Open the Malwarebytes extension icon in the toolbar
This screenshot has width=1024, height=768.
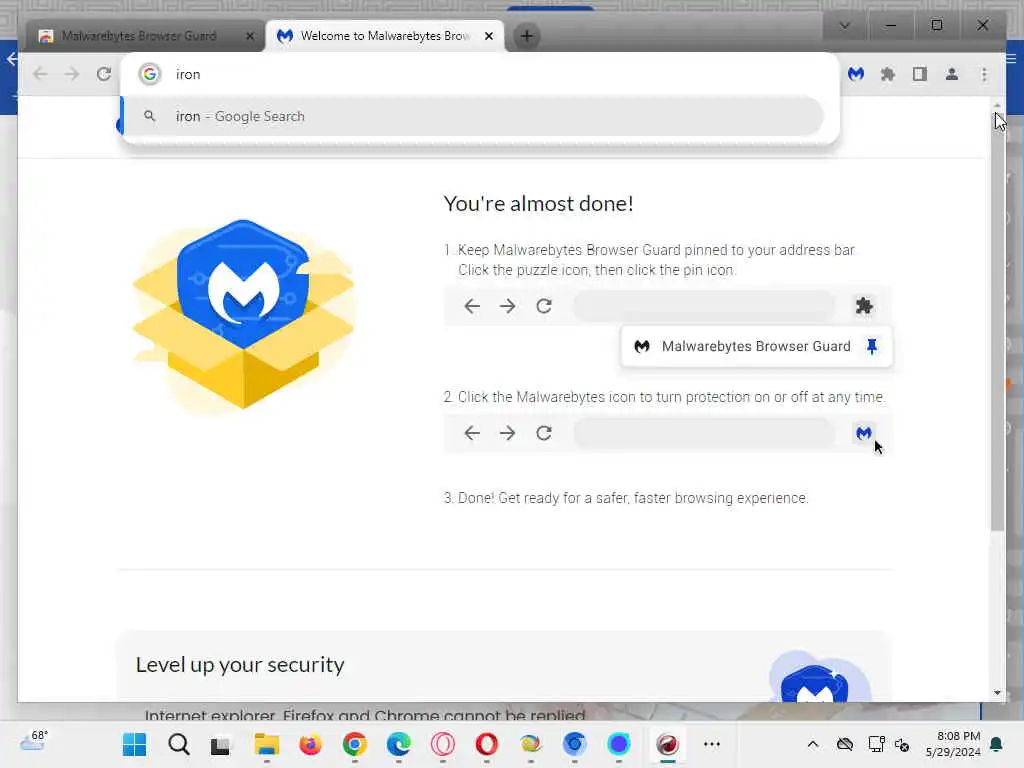pos(856,74)
